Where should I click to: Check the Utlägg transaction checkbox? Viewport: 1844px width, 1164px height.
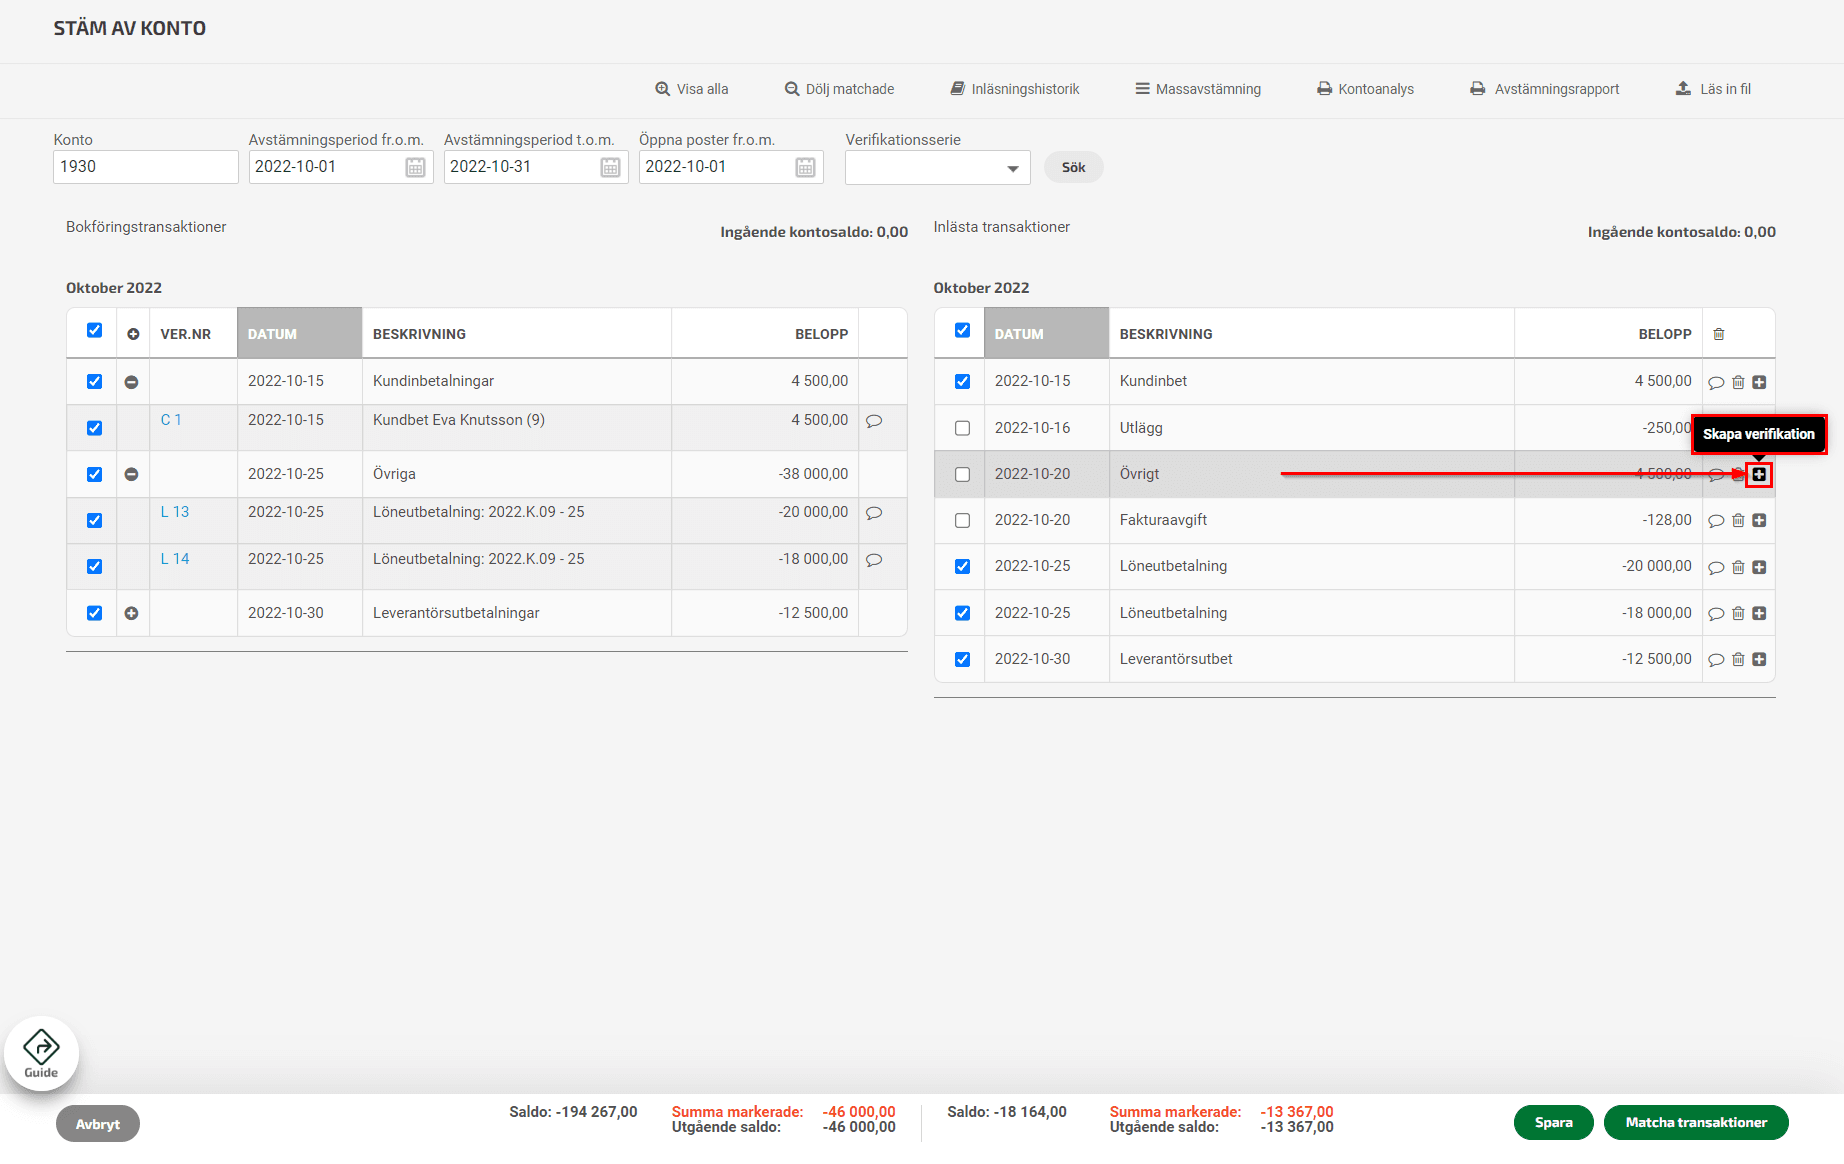[962, 428]
